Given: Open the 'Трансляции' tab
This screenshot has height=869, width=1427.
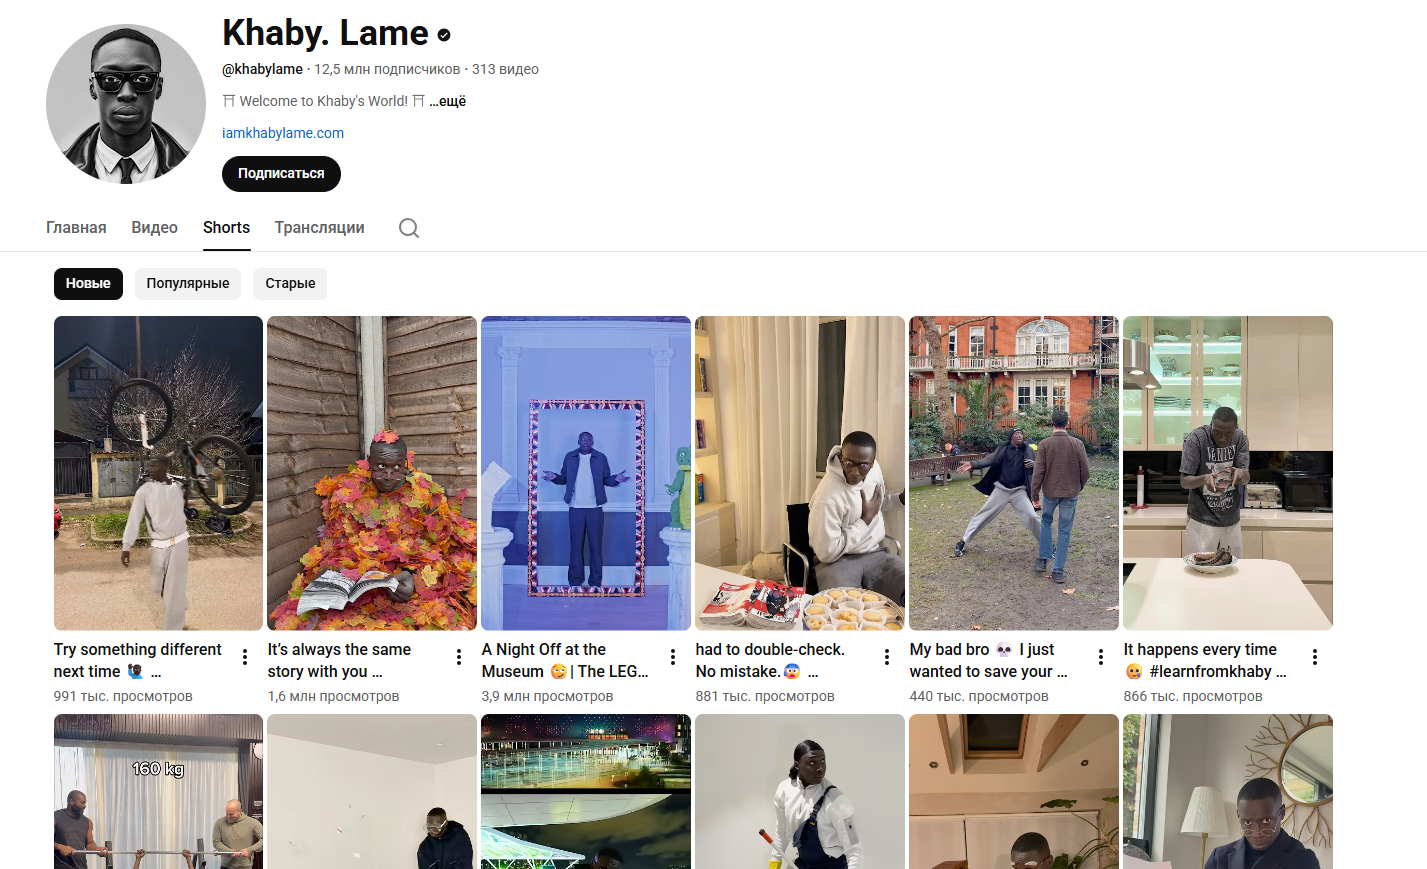Looking at the screenshot, I should [320, 228].
